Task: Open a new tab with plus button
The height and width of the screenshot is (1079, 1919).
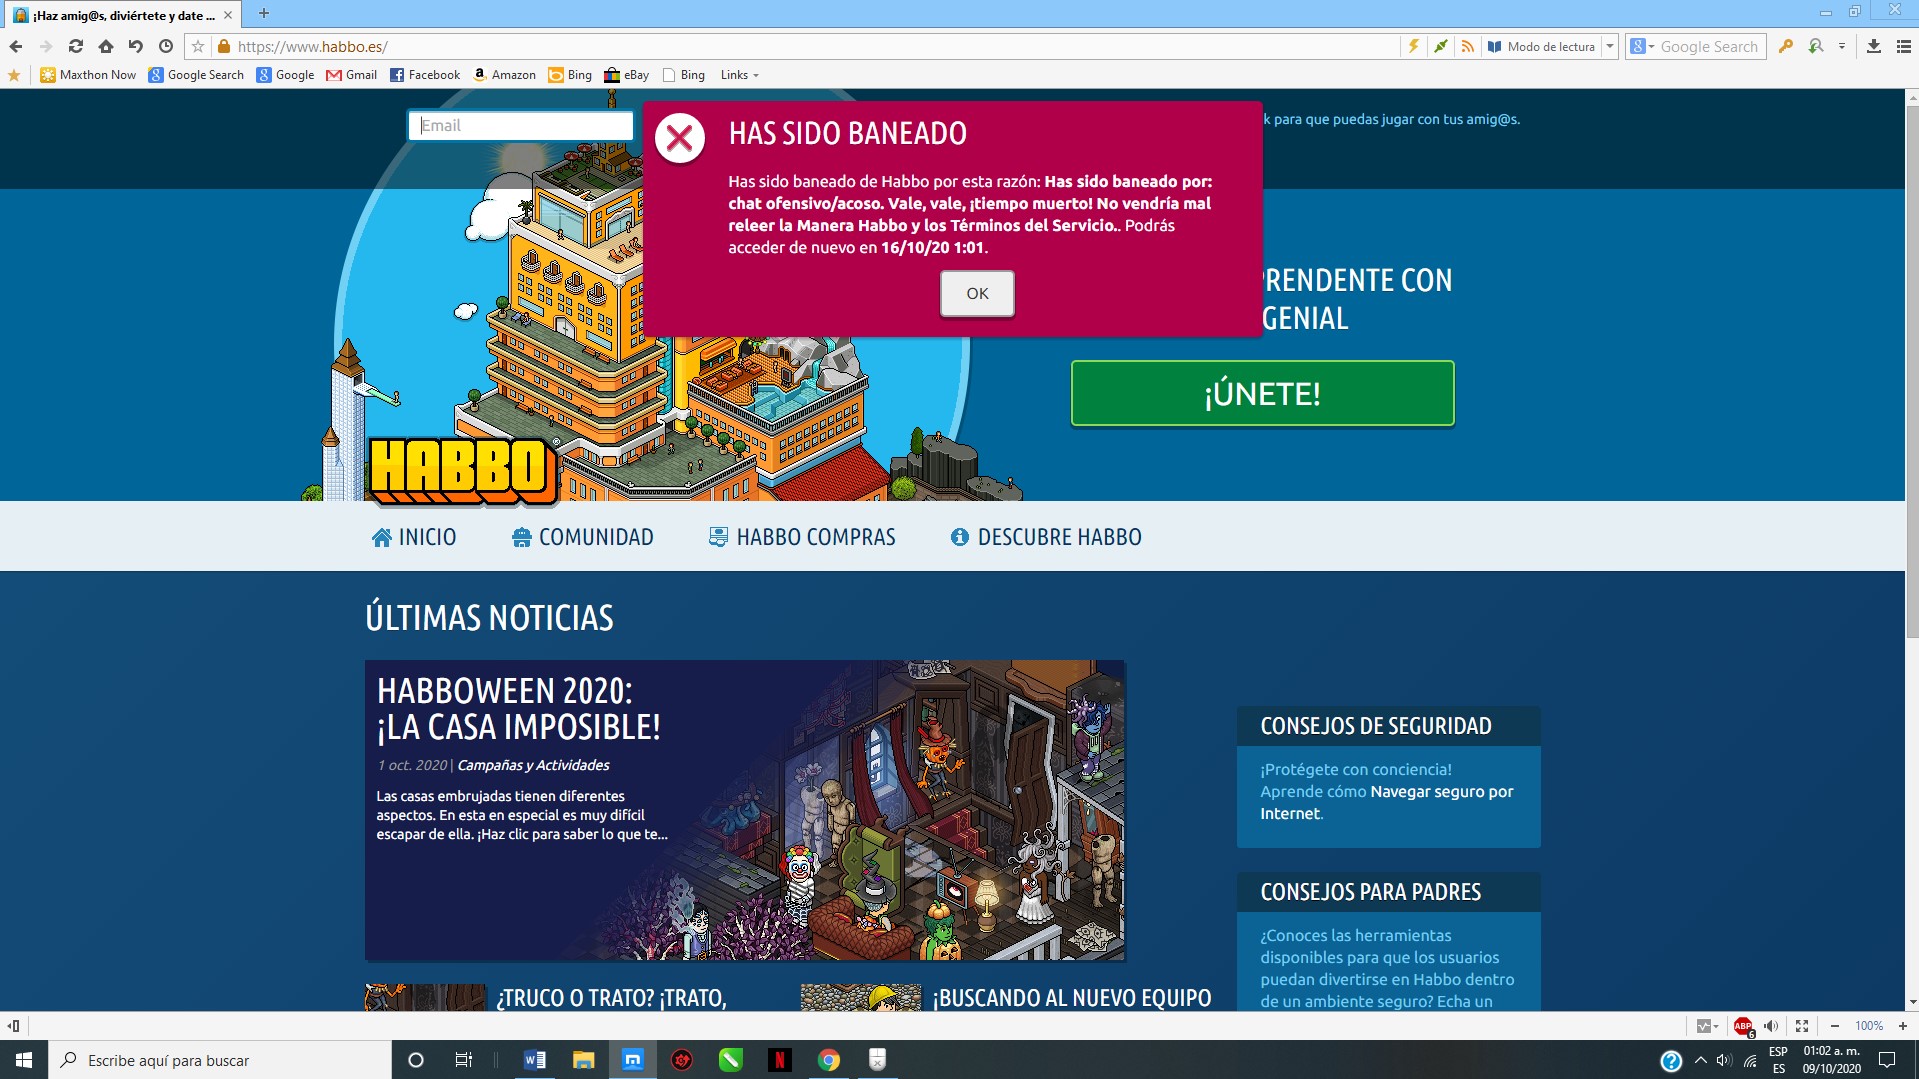Action: [x=264, y=13]
